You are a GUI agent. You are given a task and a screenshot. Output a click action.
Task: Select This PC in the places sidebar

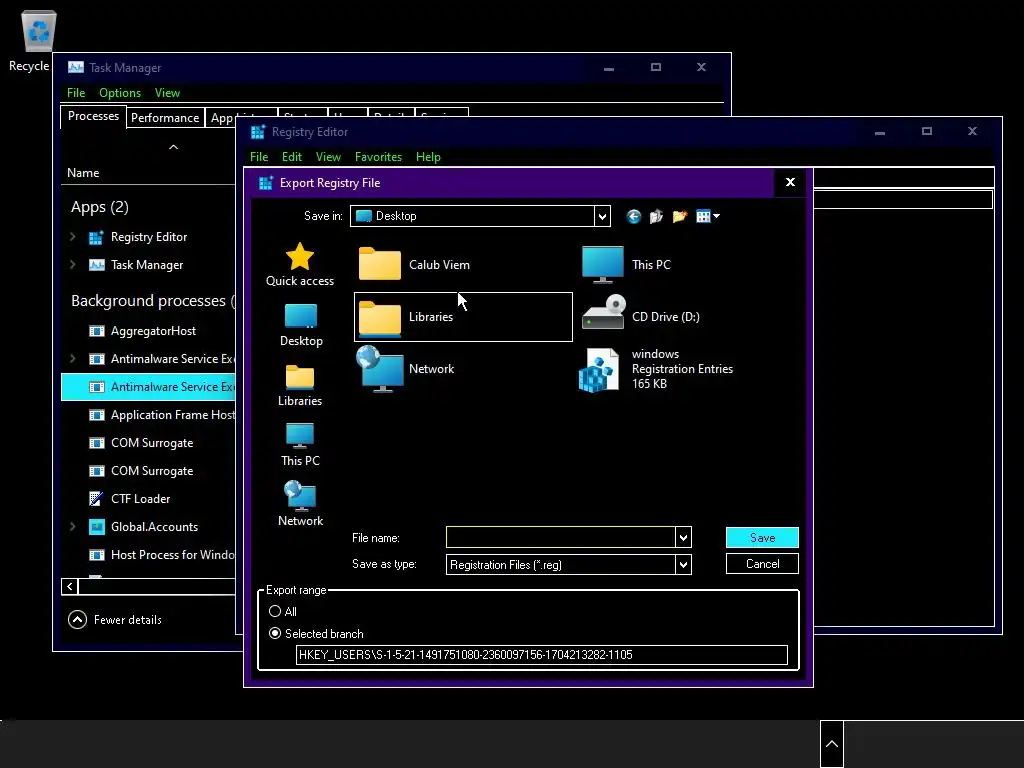(x=300, y=445)
